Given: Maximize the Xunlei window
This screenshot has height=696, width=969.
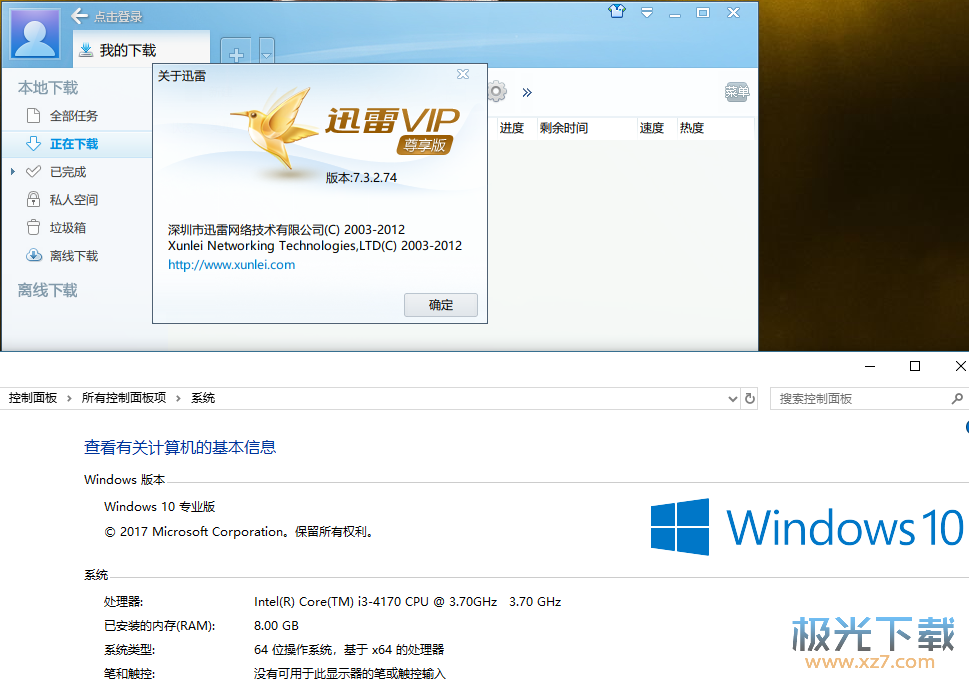Looking at the screenshot, I should tap(703, 12).
